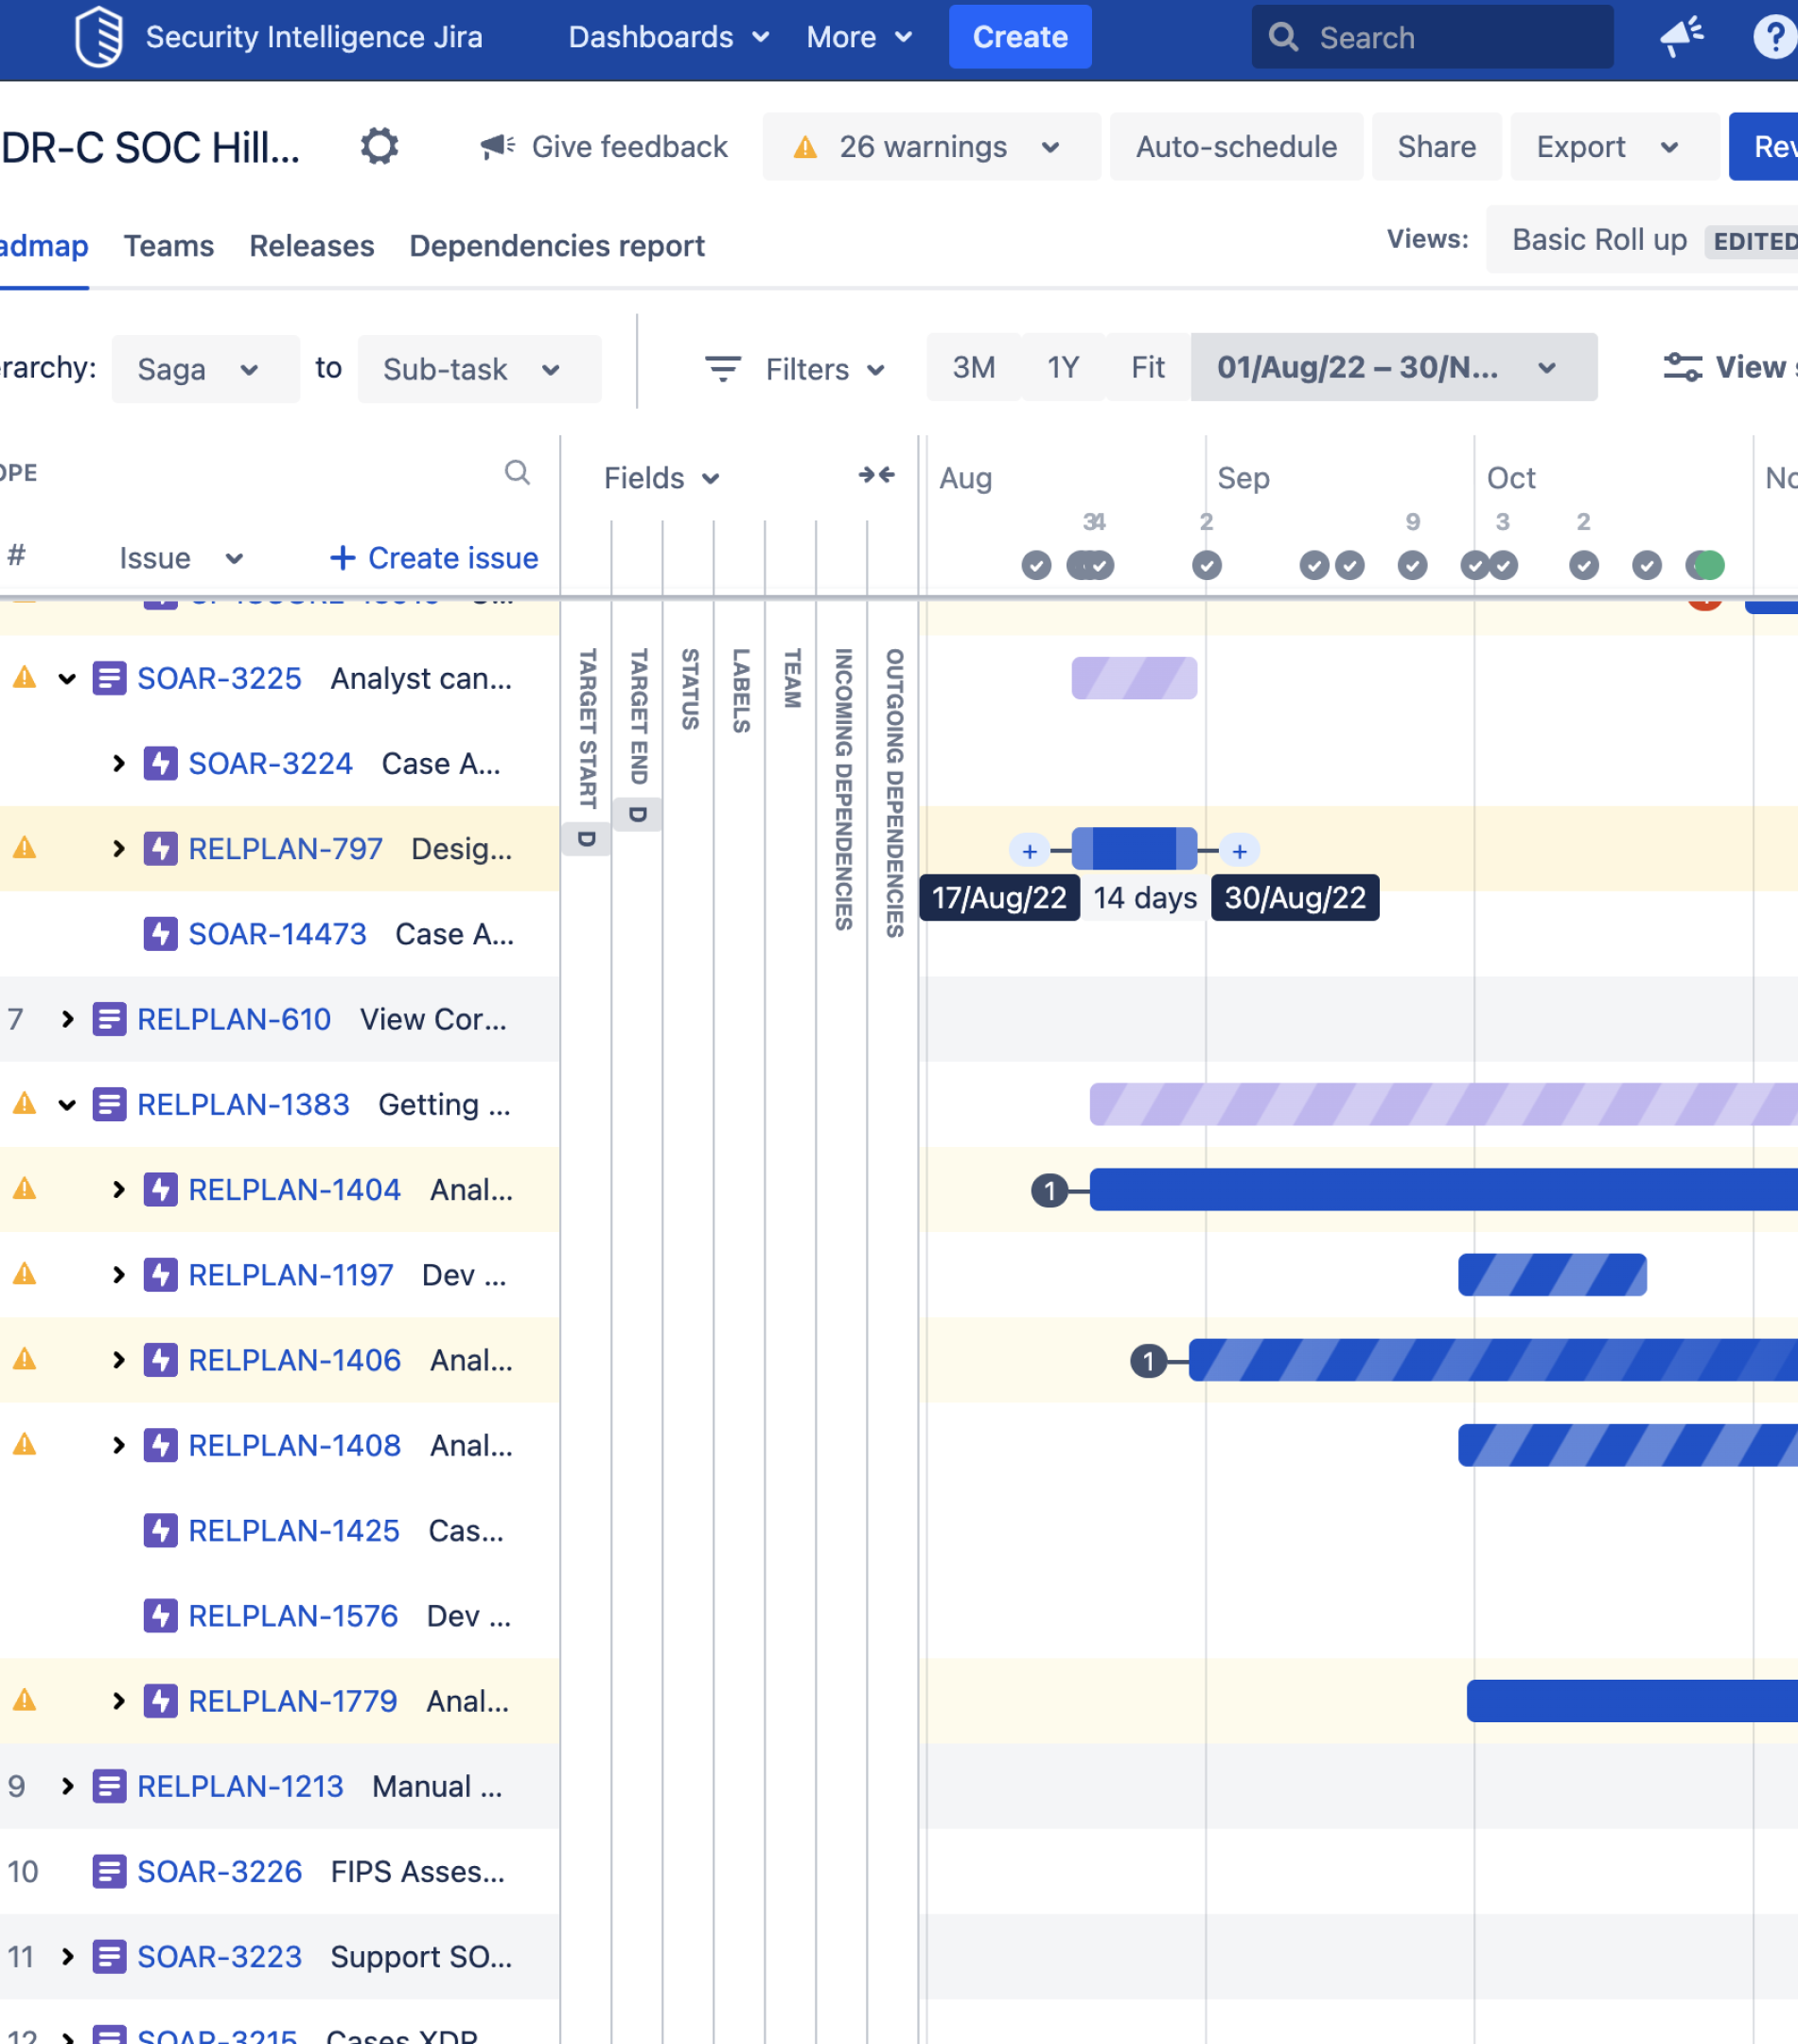Select the Fit timeframe

click(x=1148, y=367)
